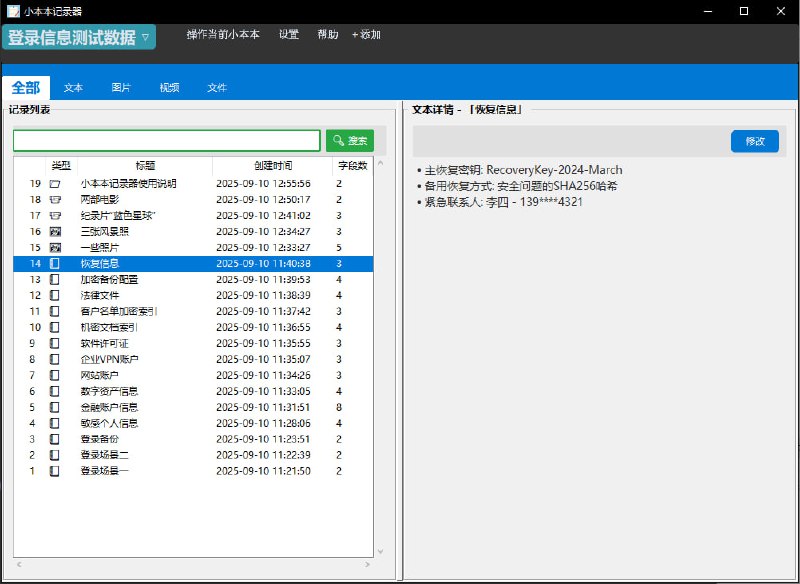Click the record list's down scroll arrow
The width and height of the screenshot is (800, 584).
tap(379, 550)
